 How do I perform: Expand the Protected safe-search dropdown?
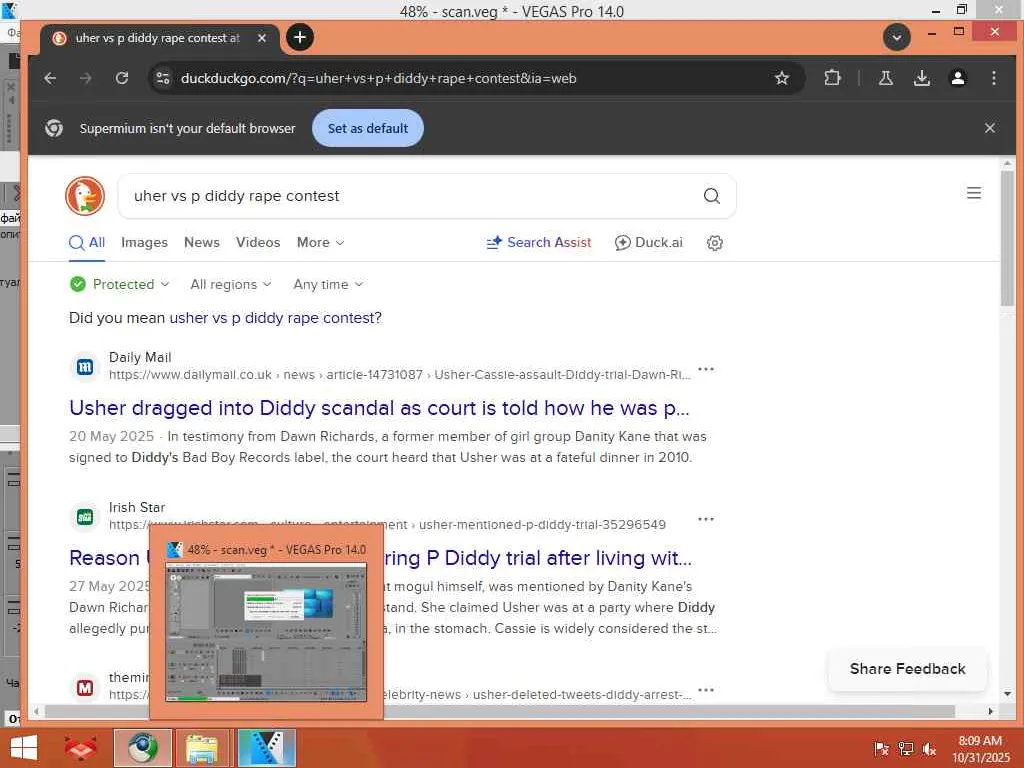(120, 284)
